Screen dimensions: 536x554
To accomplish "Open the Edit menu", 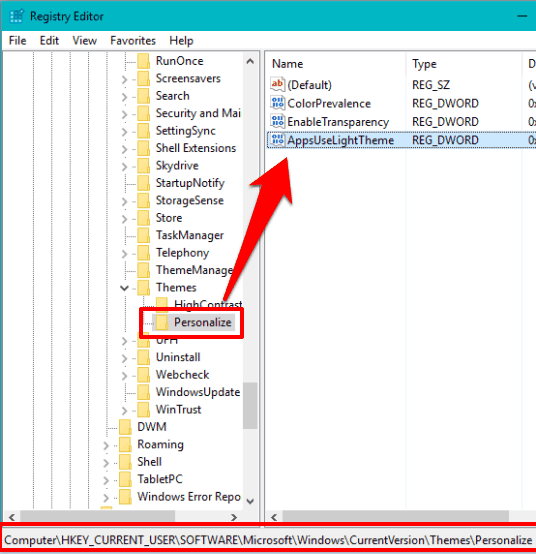I will point(49,41).
